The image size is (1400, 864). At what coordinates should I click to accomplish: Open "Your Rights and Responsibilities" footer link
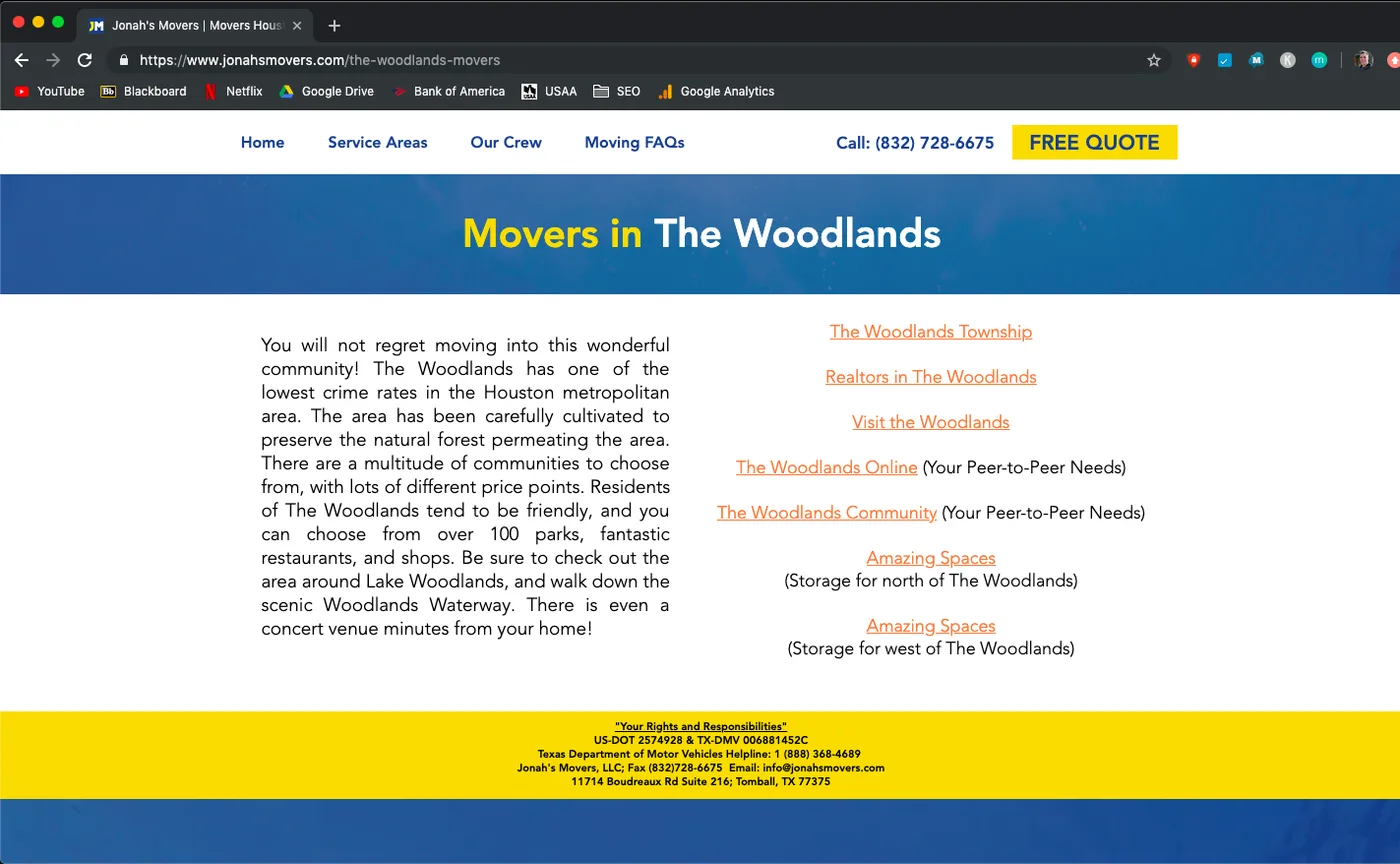click(x=701, y=726)
